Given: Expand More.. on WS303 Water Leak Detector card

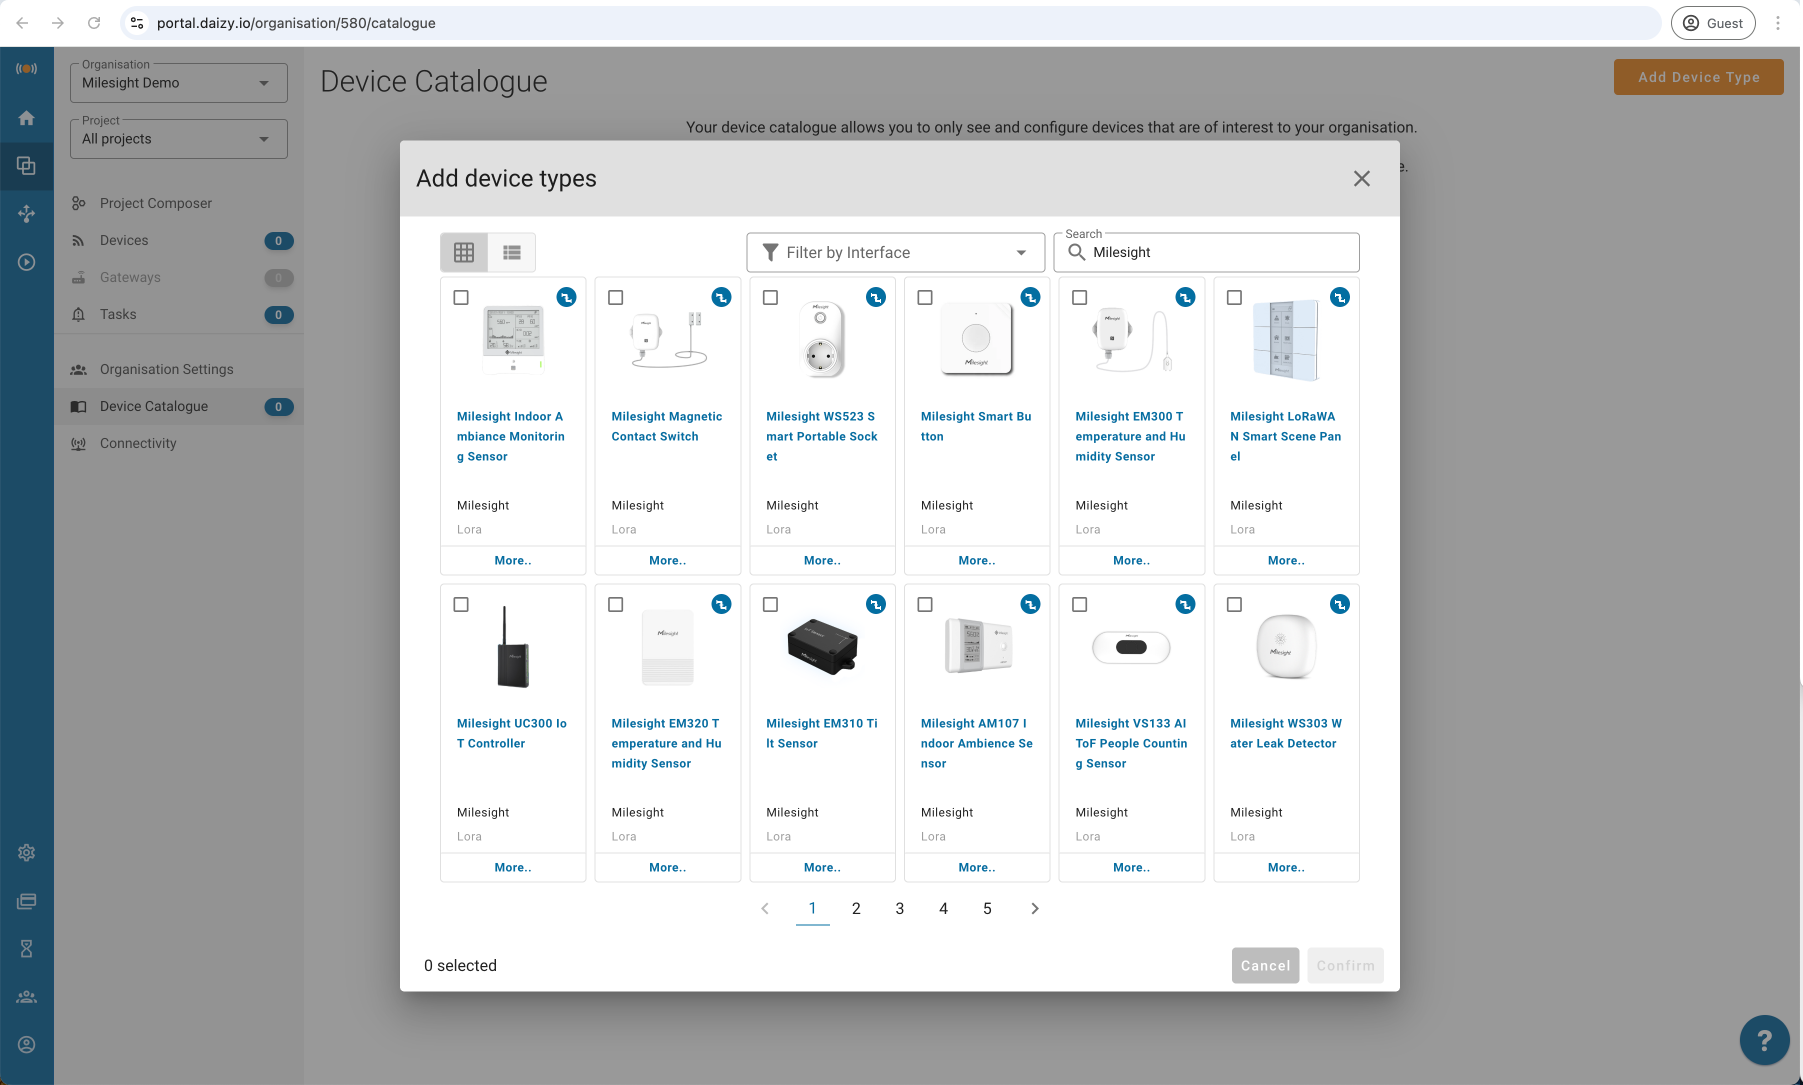Looking at the screenshot, I should 1286,867.
